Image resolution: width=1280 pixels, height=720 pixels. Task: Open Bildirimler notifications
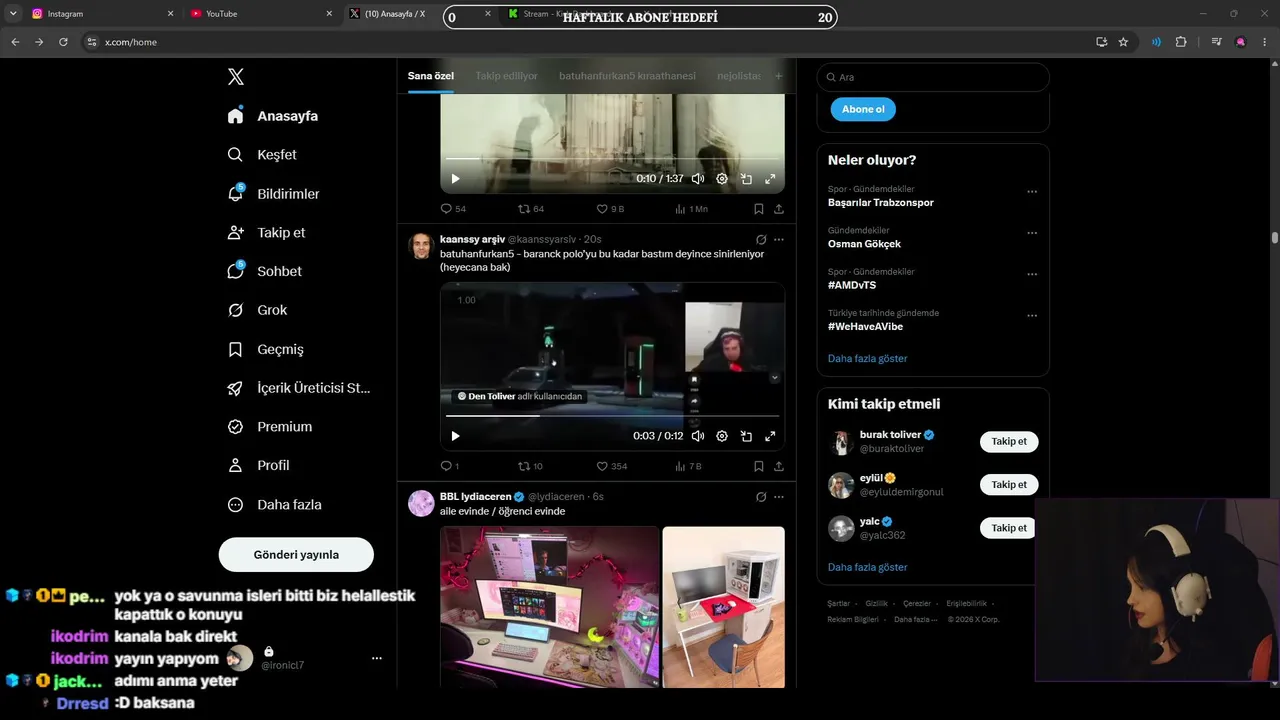[x=274, y=194]
